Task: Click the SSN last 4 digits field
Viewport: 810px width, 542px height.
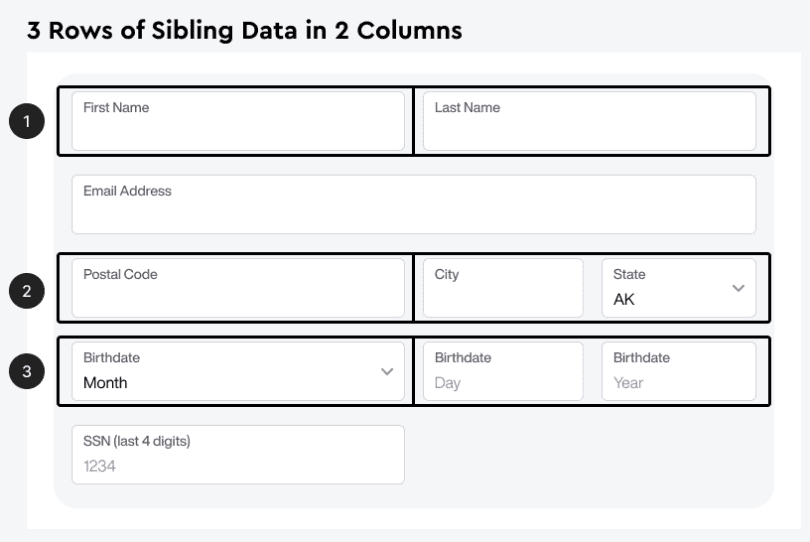Action: click(238, 455)
